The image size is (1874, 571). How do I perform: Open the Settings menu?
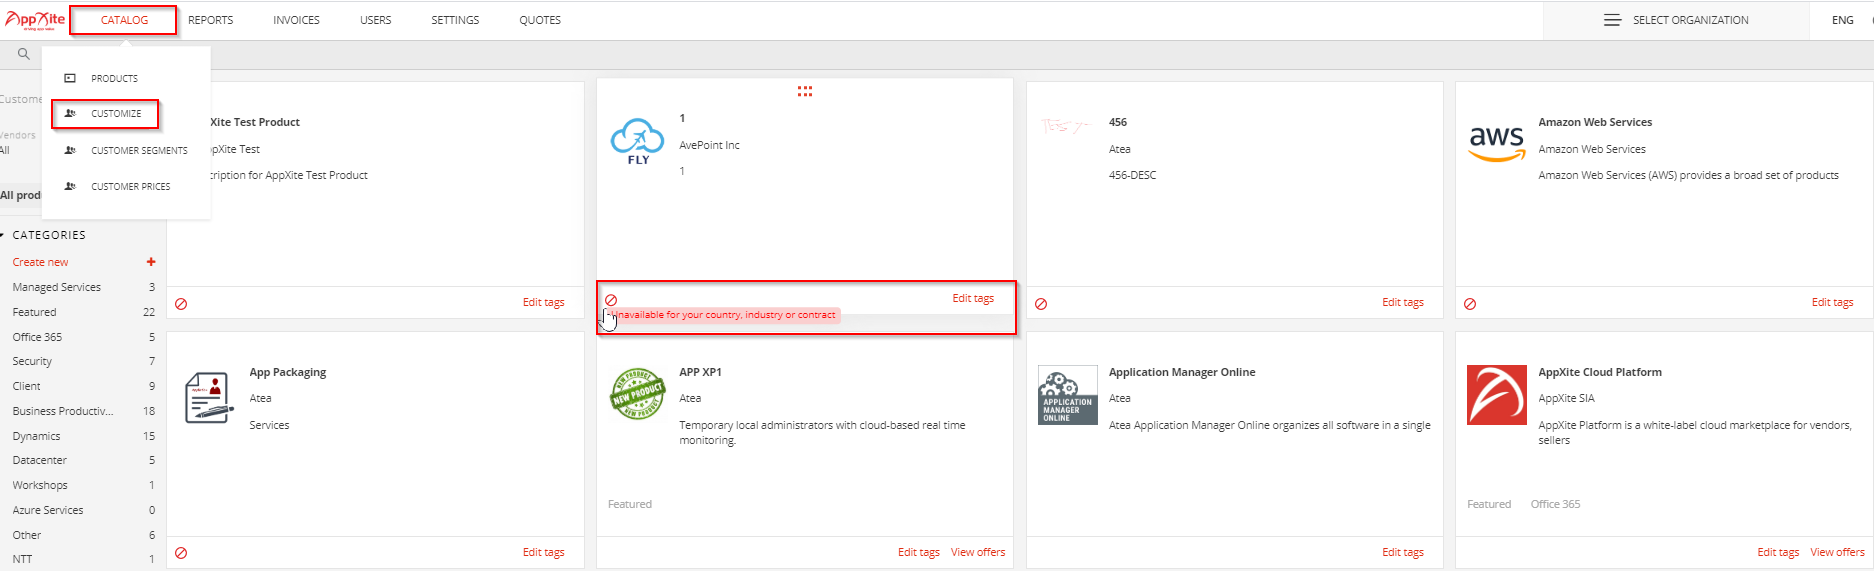point(455,20)
